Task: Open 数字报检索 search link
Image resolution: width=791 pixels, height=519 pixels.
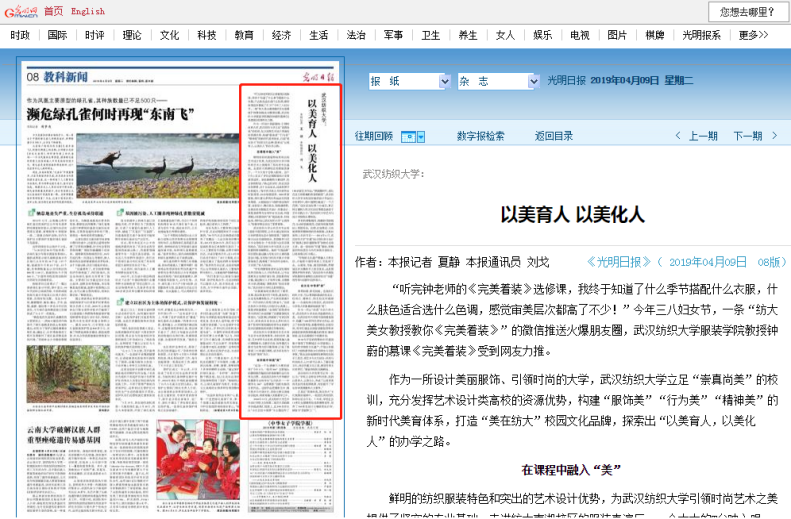Action: click(480, 136)
